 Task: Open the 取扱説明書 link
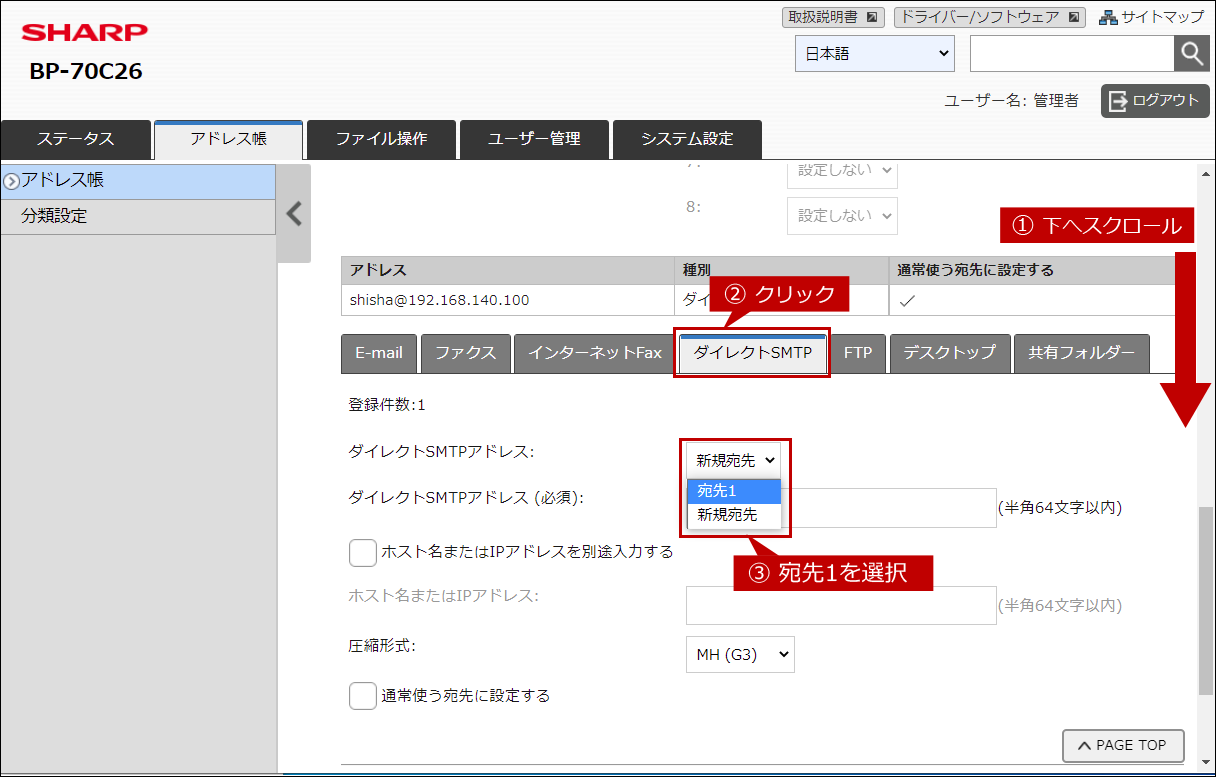point(832,17)
